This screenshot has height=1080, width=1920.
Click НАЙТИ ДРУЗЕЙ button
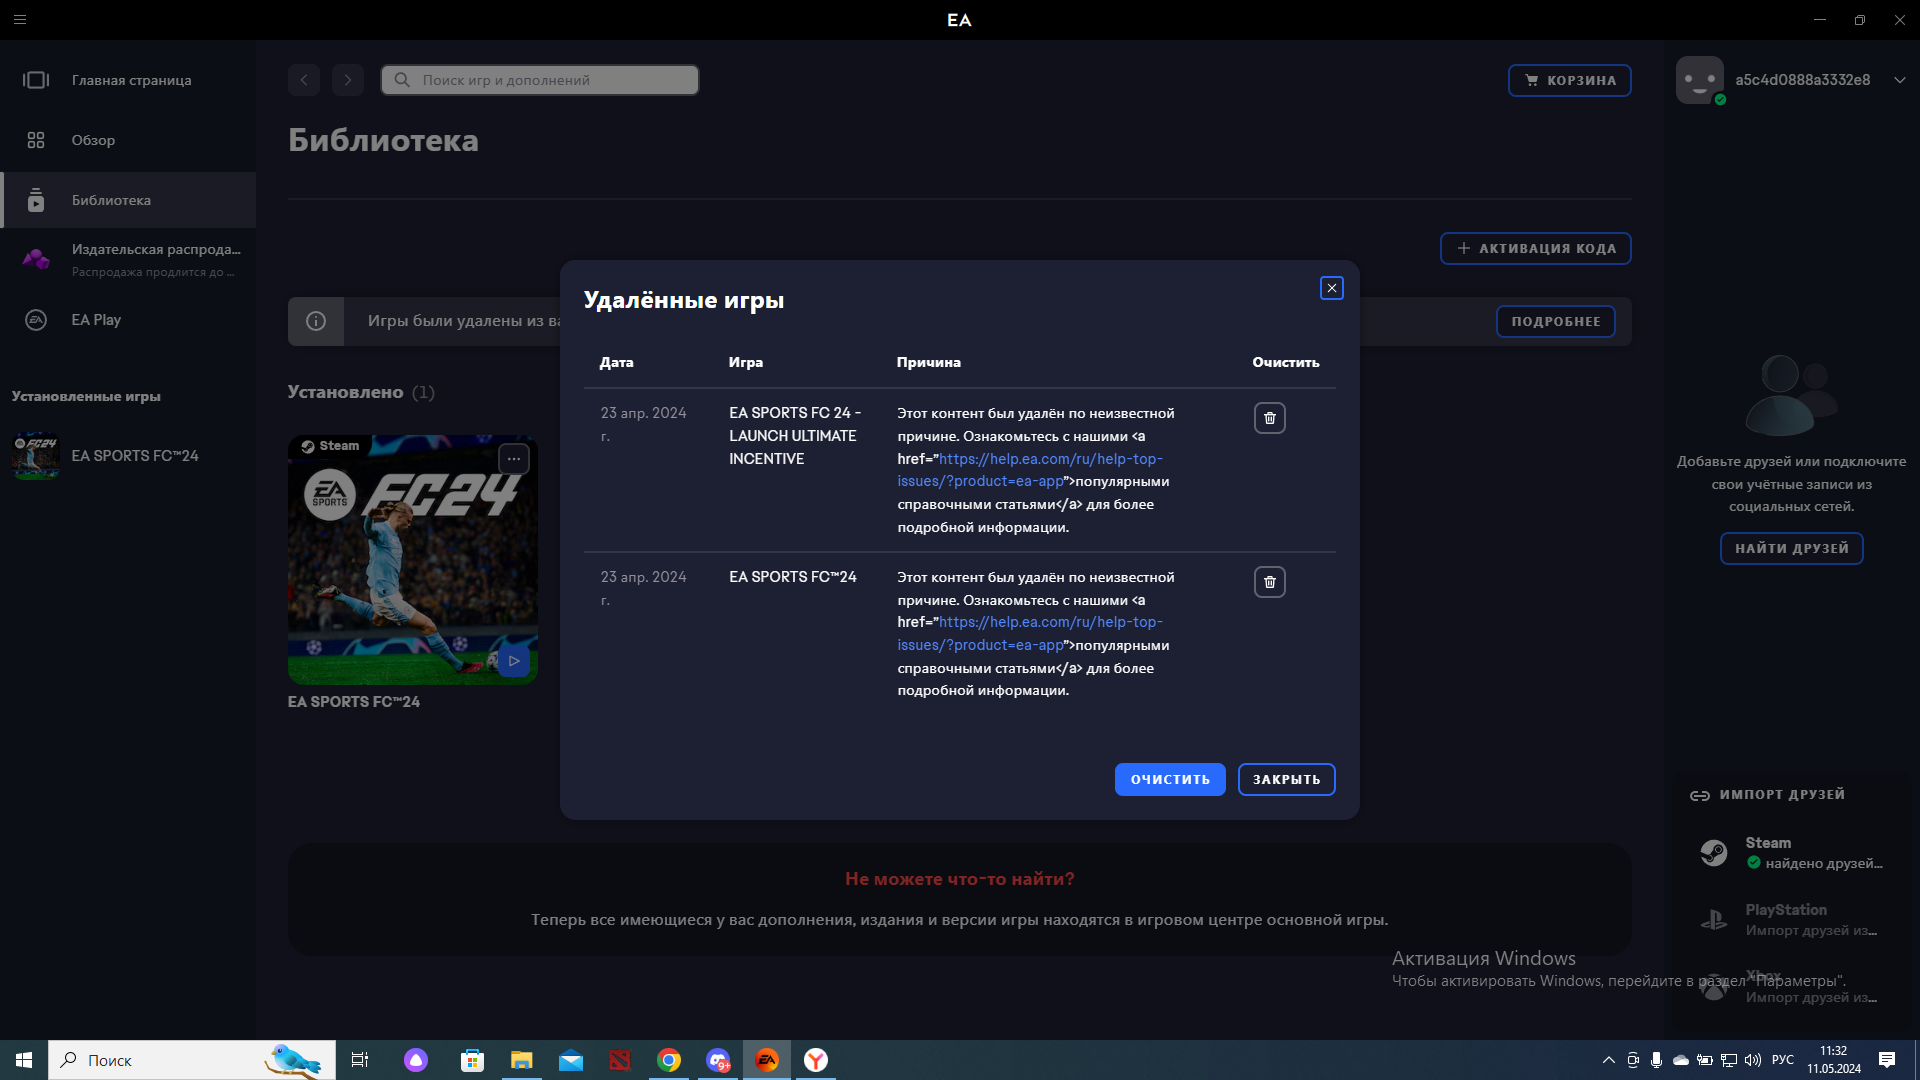1791,548
